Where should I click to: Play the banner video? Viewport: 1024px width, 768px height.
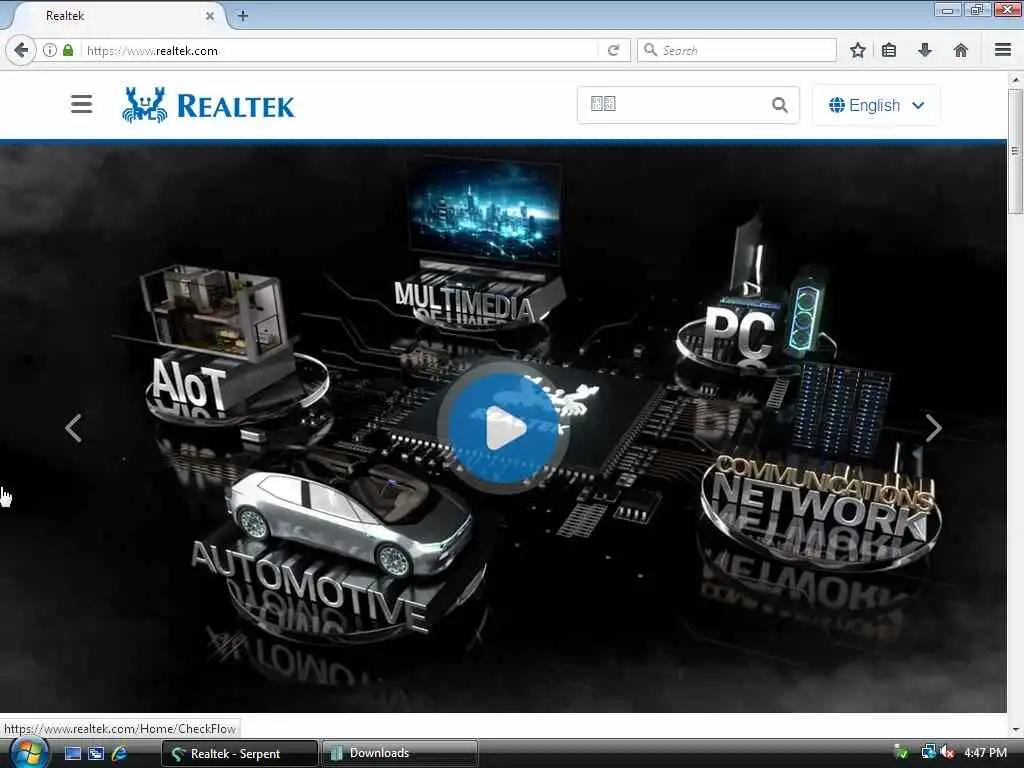point(503,429)
